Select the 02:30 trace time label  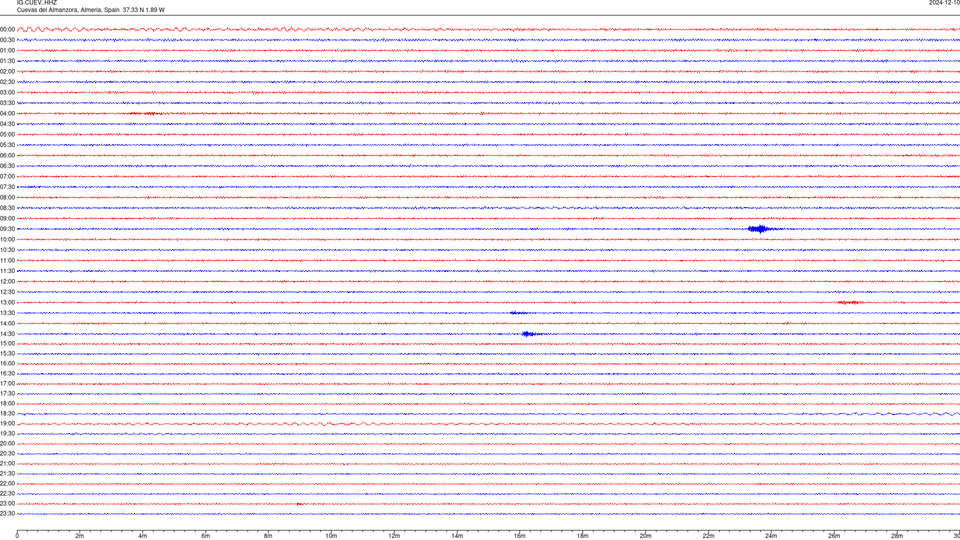point(7,82)
